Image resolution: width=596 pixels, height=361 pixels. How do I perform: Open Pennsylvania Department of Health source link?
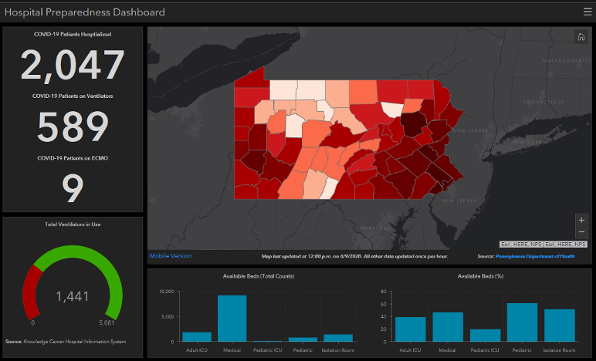pos(535,256)
